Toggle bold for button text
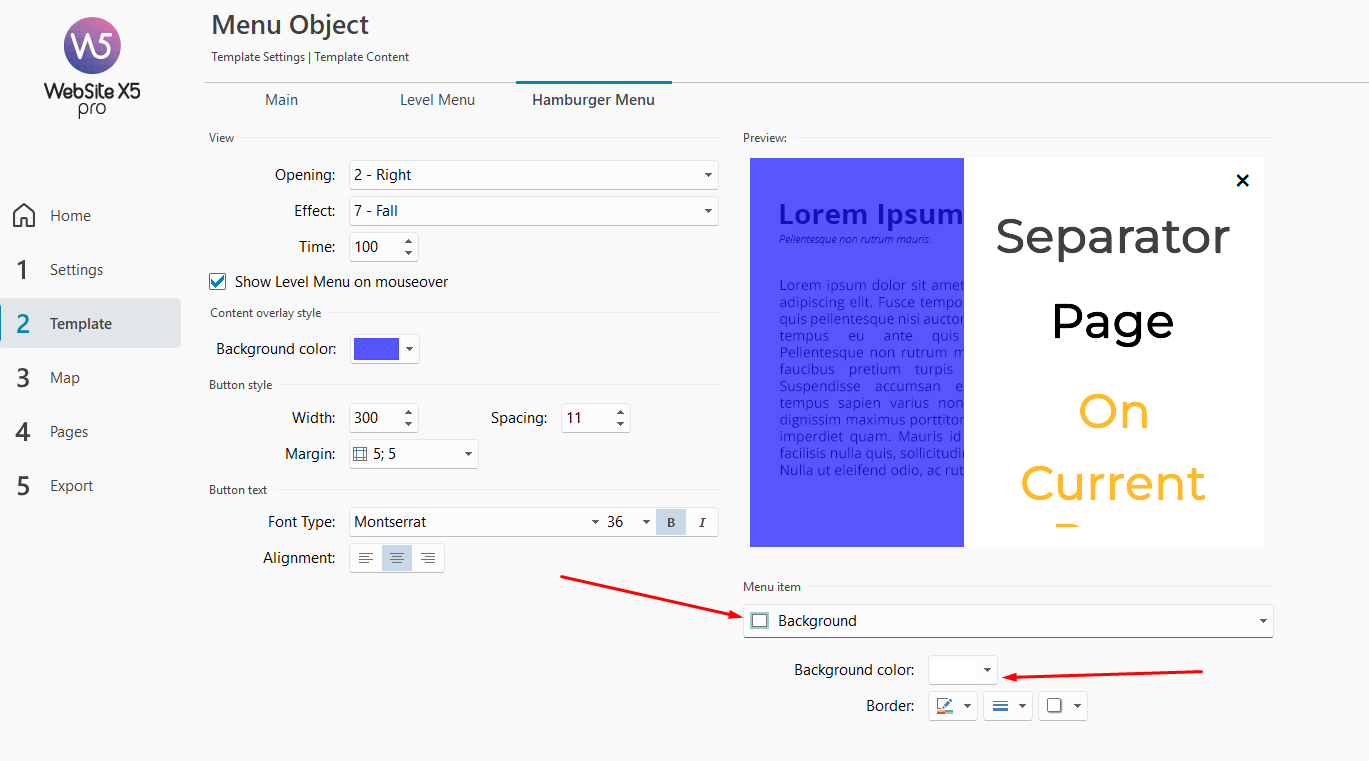The height and width of the screenshot is (761, 1369). (671, 522)
